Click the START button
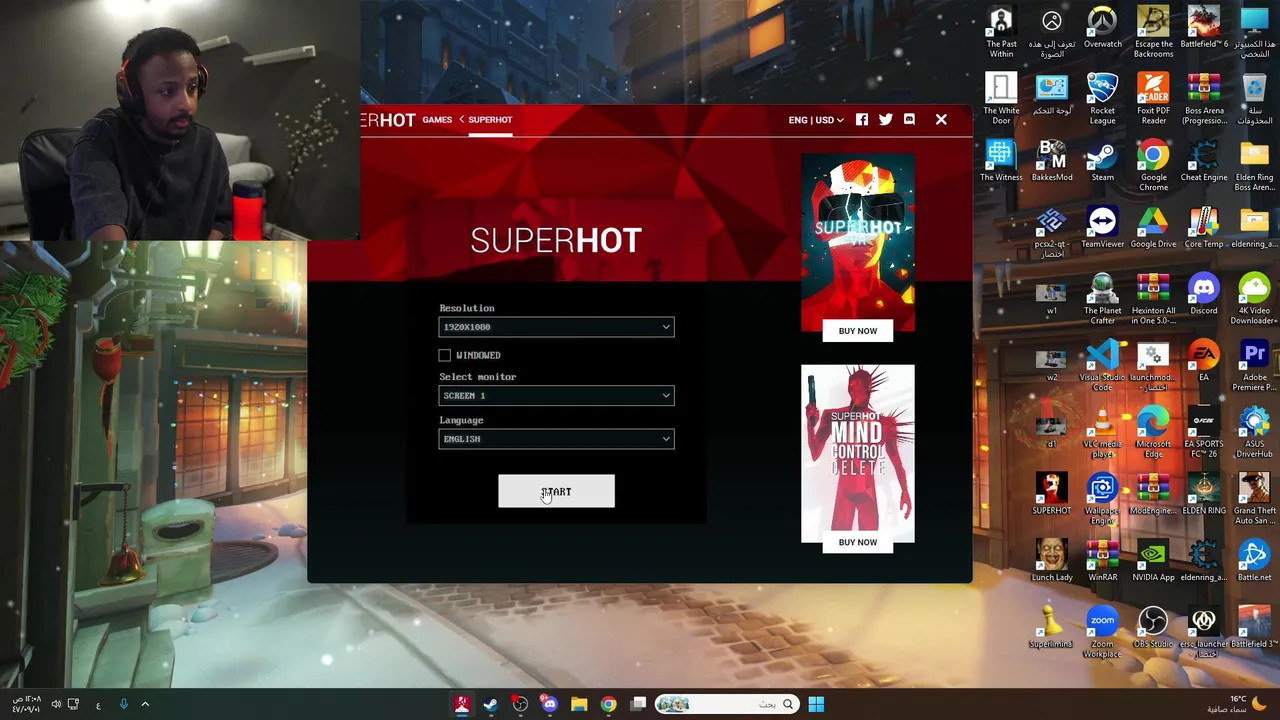Screen dimensions: 1280x720 [556, 492]
